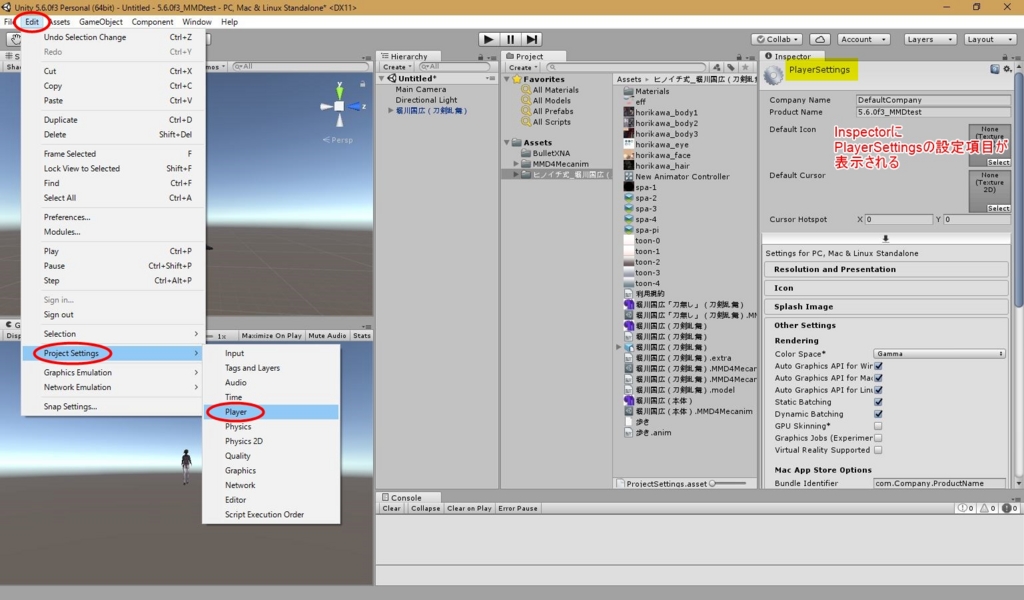Adjust the Project icon size slider

(x=728, y=484)
